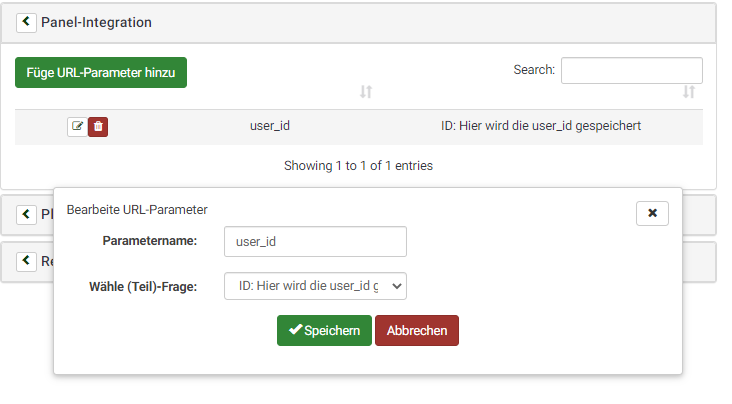Image resolution: width=732 pixels, height=404 pixels.
Task: Edit the user_id parameter via pencil icon
Action: click(77, 127)
